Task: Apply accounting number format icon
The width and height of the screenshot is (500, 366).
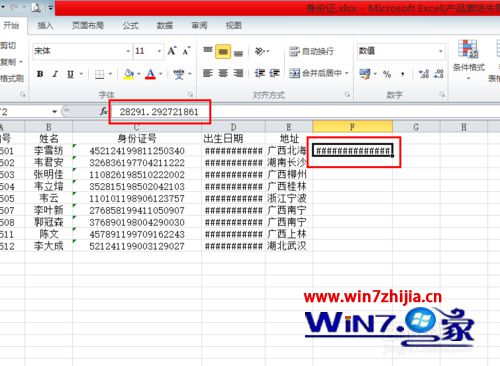Action: [365, 74]
